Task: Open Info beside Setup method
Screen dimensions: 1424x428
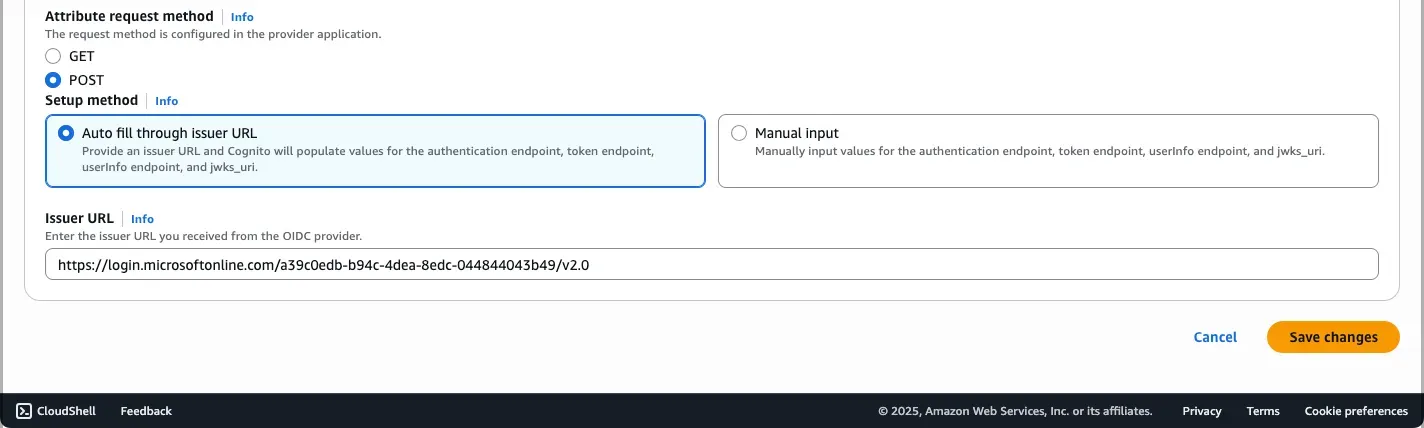Action: tap(166, 101)
